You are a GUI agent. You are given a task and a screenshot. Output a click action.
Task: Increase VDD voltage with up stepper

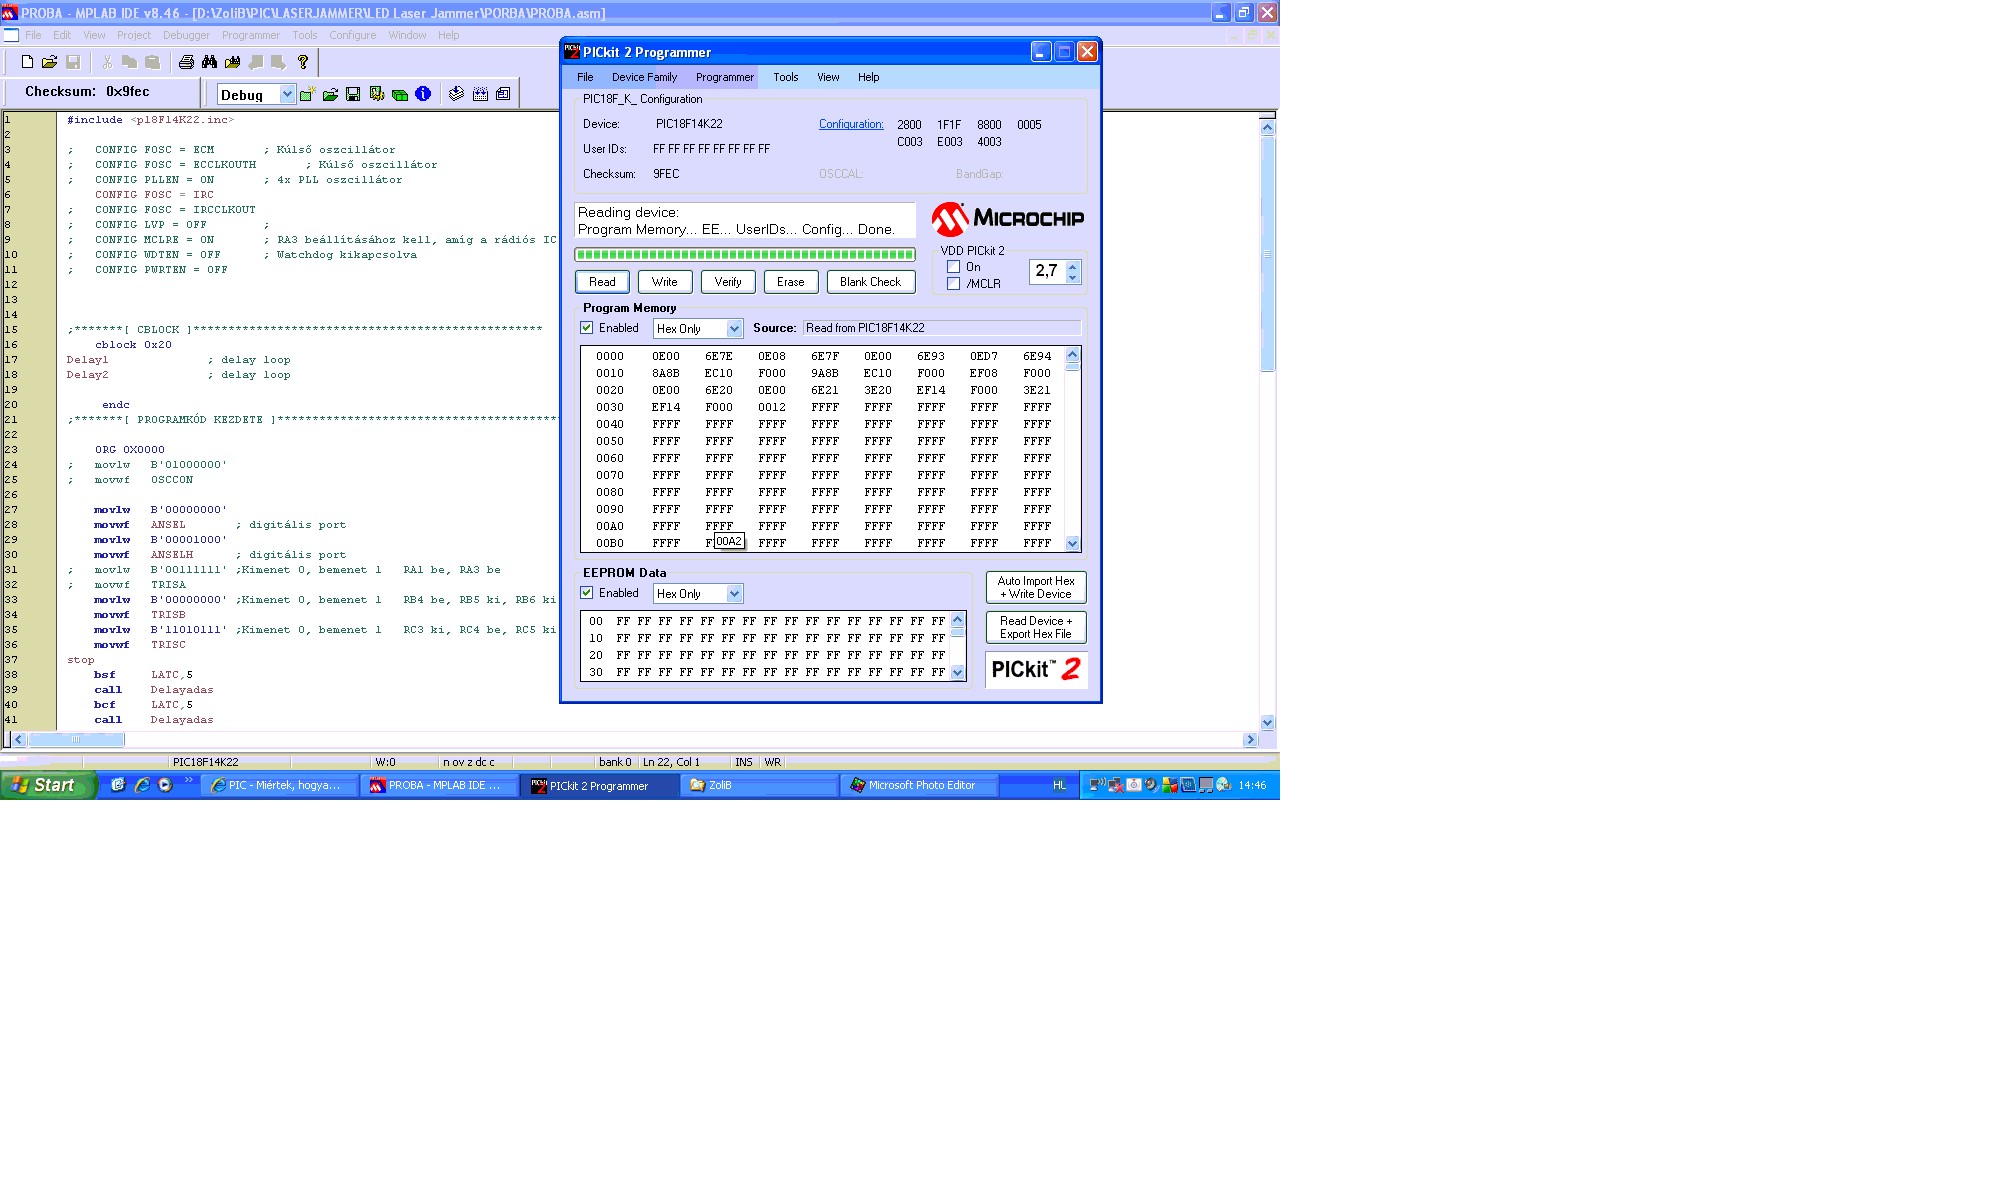point(1073,266)
